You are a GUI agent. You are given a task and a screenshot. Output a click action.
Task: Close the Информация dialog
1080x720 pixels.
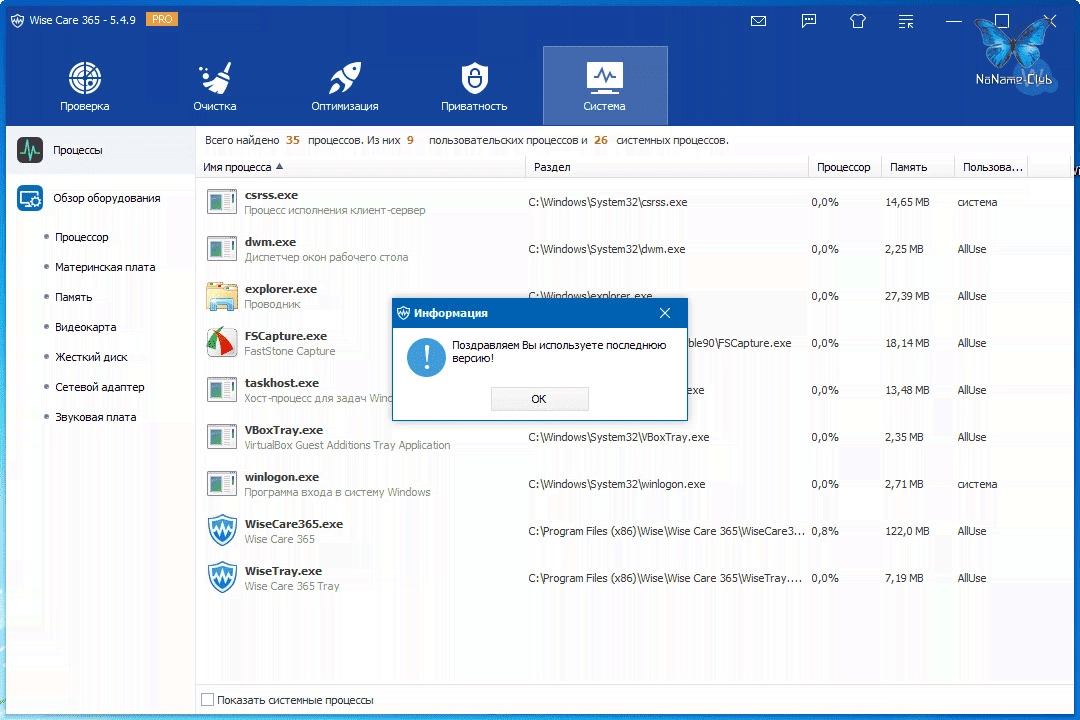click(x=665, y=313)
